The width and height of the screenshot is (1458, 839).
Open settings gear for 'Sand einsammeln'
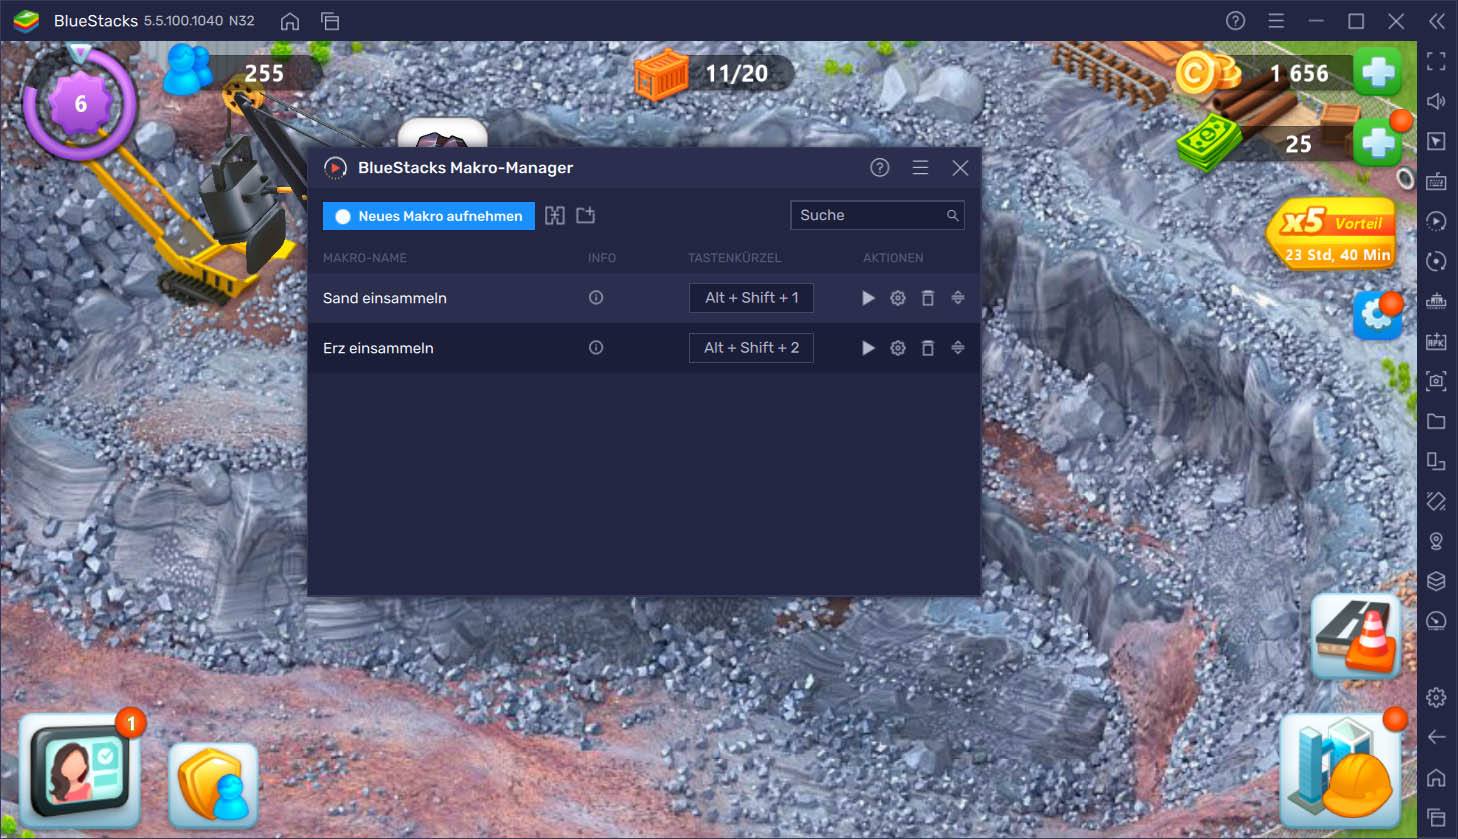(x=898, y=298)
